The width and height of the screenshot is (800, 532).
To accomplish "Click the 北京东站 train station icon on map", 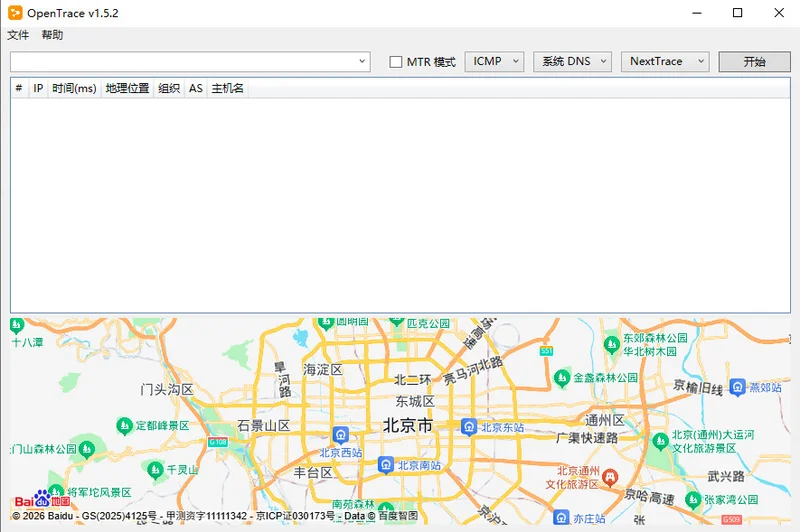I will click(x=469, y=427).
